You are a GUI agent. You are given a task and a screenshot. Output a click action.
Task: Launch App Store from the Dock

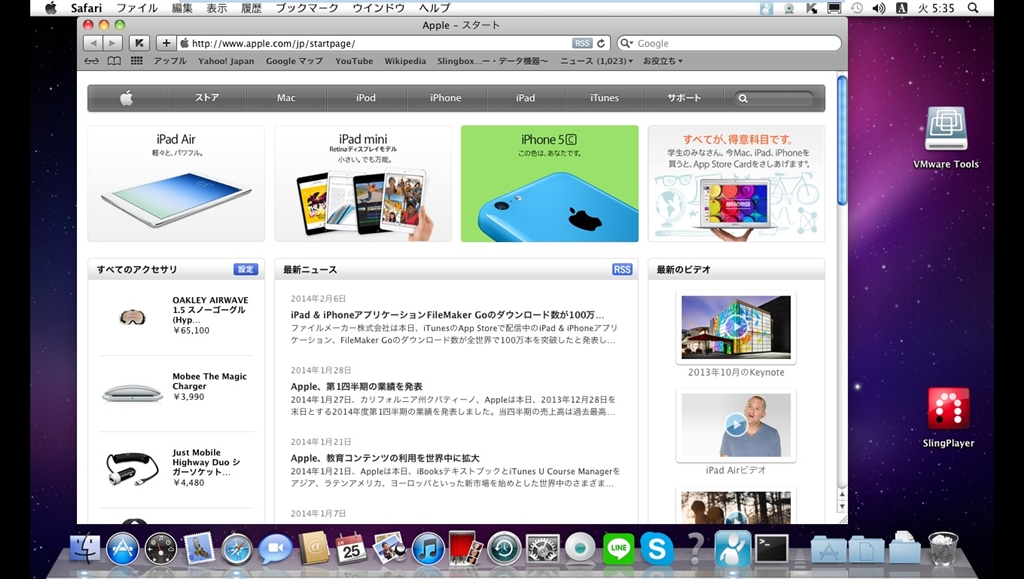pyautogui.click(x=123, y=548)
